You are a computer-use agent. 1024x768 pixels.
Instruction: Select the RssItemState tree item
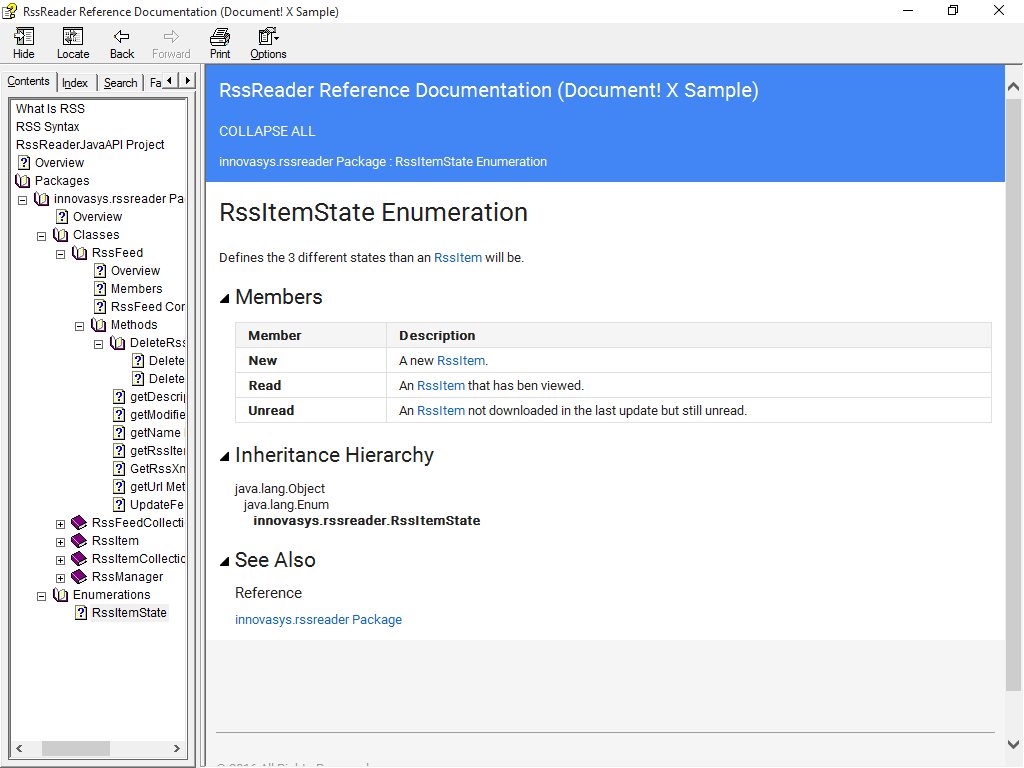(129, 613)
